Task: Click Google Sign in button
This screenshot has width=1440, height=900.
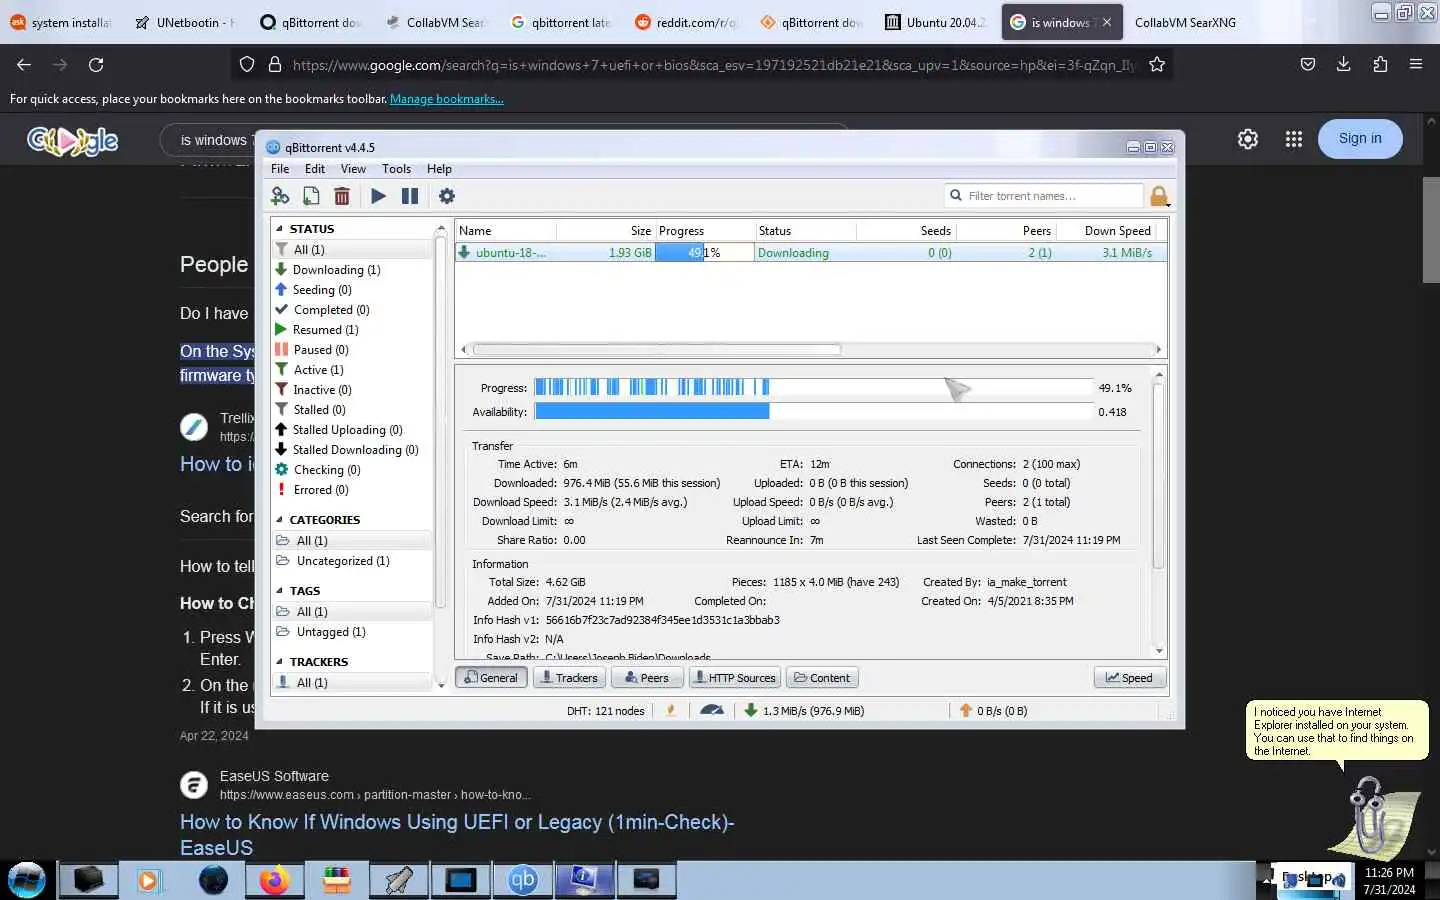Action: pos(1360,139)
